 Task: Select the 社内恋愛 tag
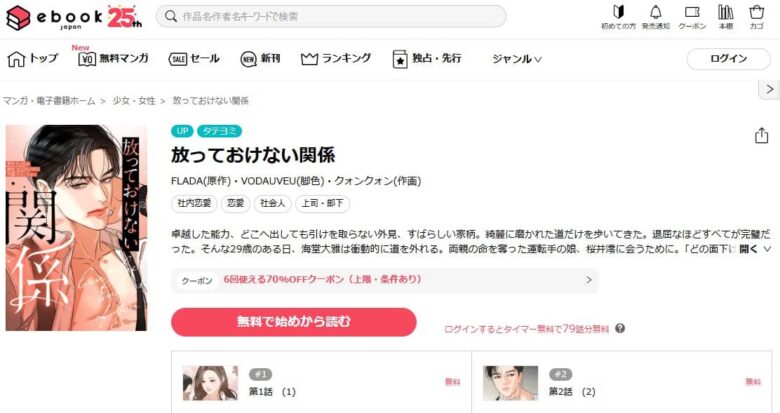[x=194, y=204]
